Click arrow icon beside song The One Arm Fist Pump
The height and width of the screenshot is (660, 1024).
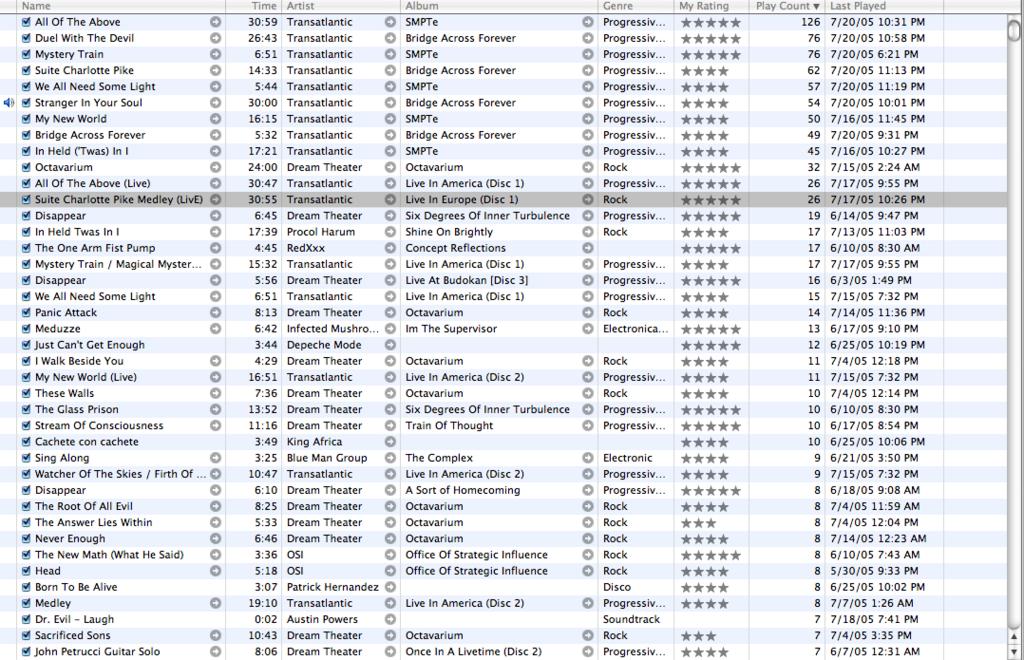click(x=216, y=248)
